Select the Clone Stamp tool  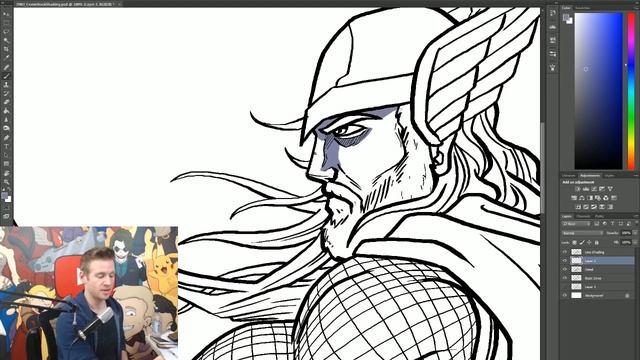pos(7,84)
